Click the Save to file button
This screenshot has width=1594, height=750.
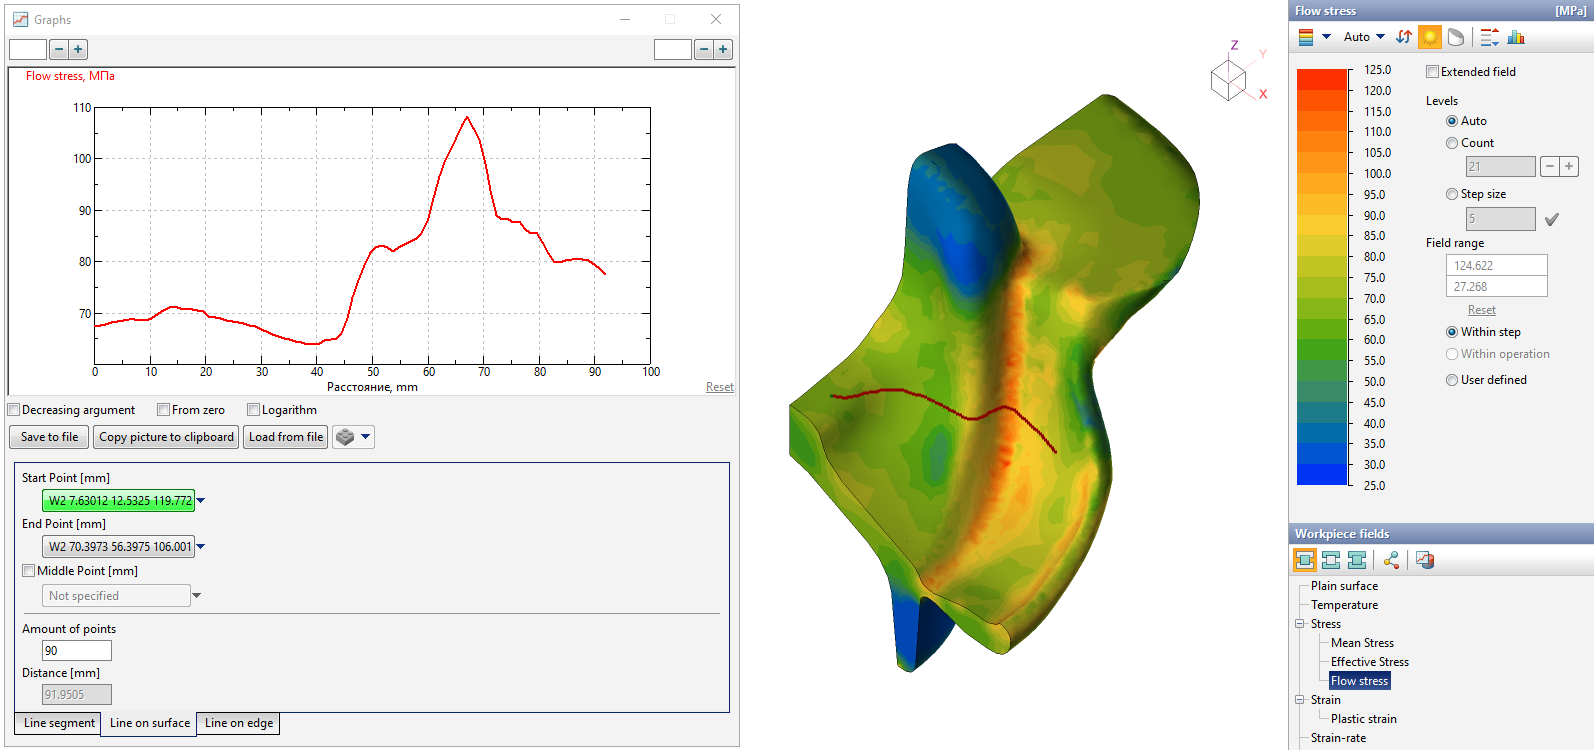click(49, 437)
